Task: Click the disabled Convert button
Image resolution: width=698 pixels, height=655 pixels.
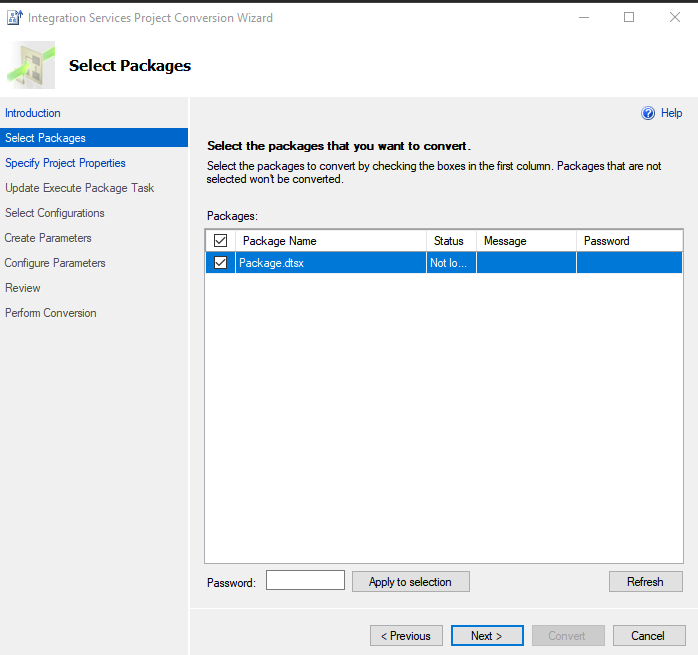Action: click(x=568, y=635)
